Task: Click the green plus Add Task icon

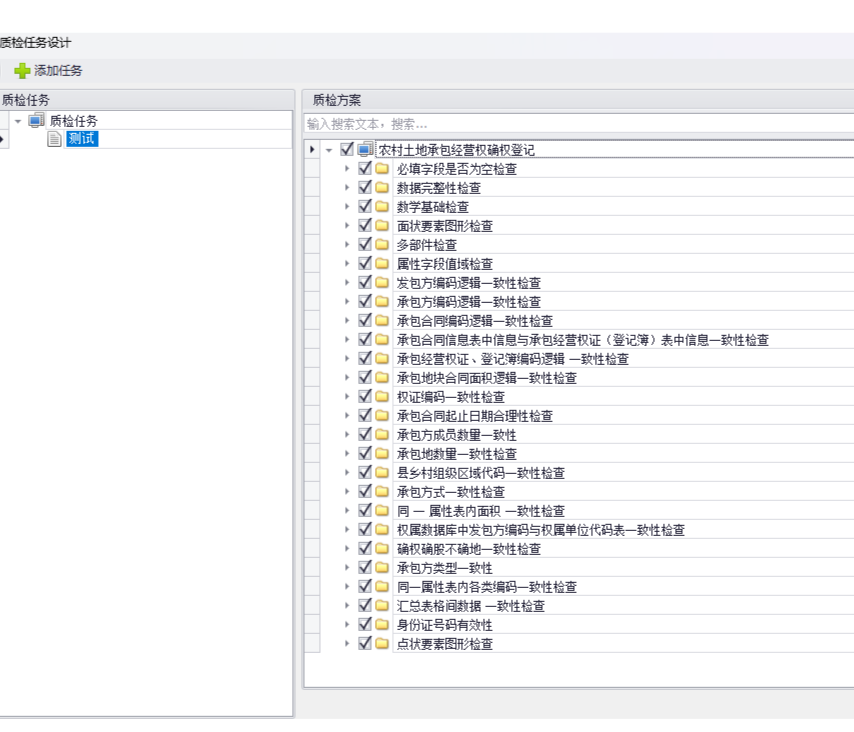Action: [22, 71]
